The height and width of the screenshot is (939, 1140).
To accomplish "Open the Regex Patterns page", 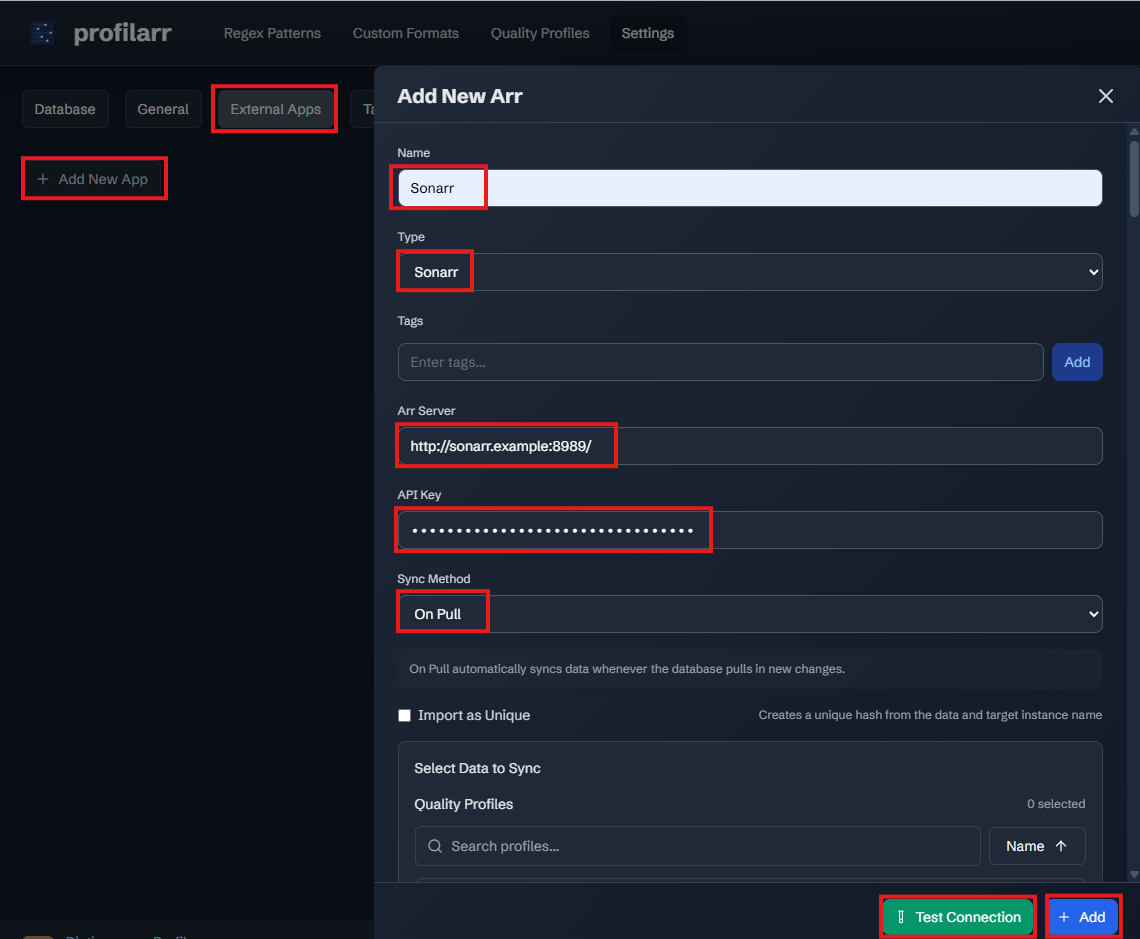I will click(272, 33).
